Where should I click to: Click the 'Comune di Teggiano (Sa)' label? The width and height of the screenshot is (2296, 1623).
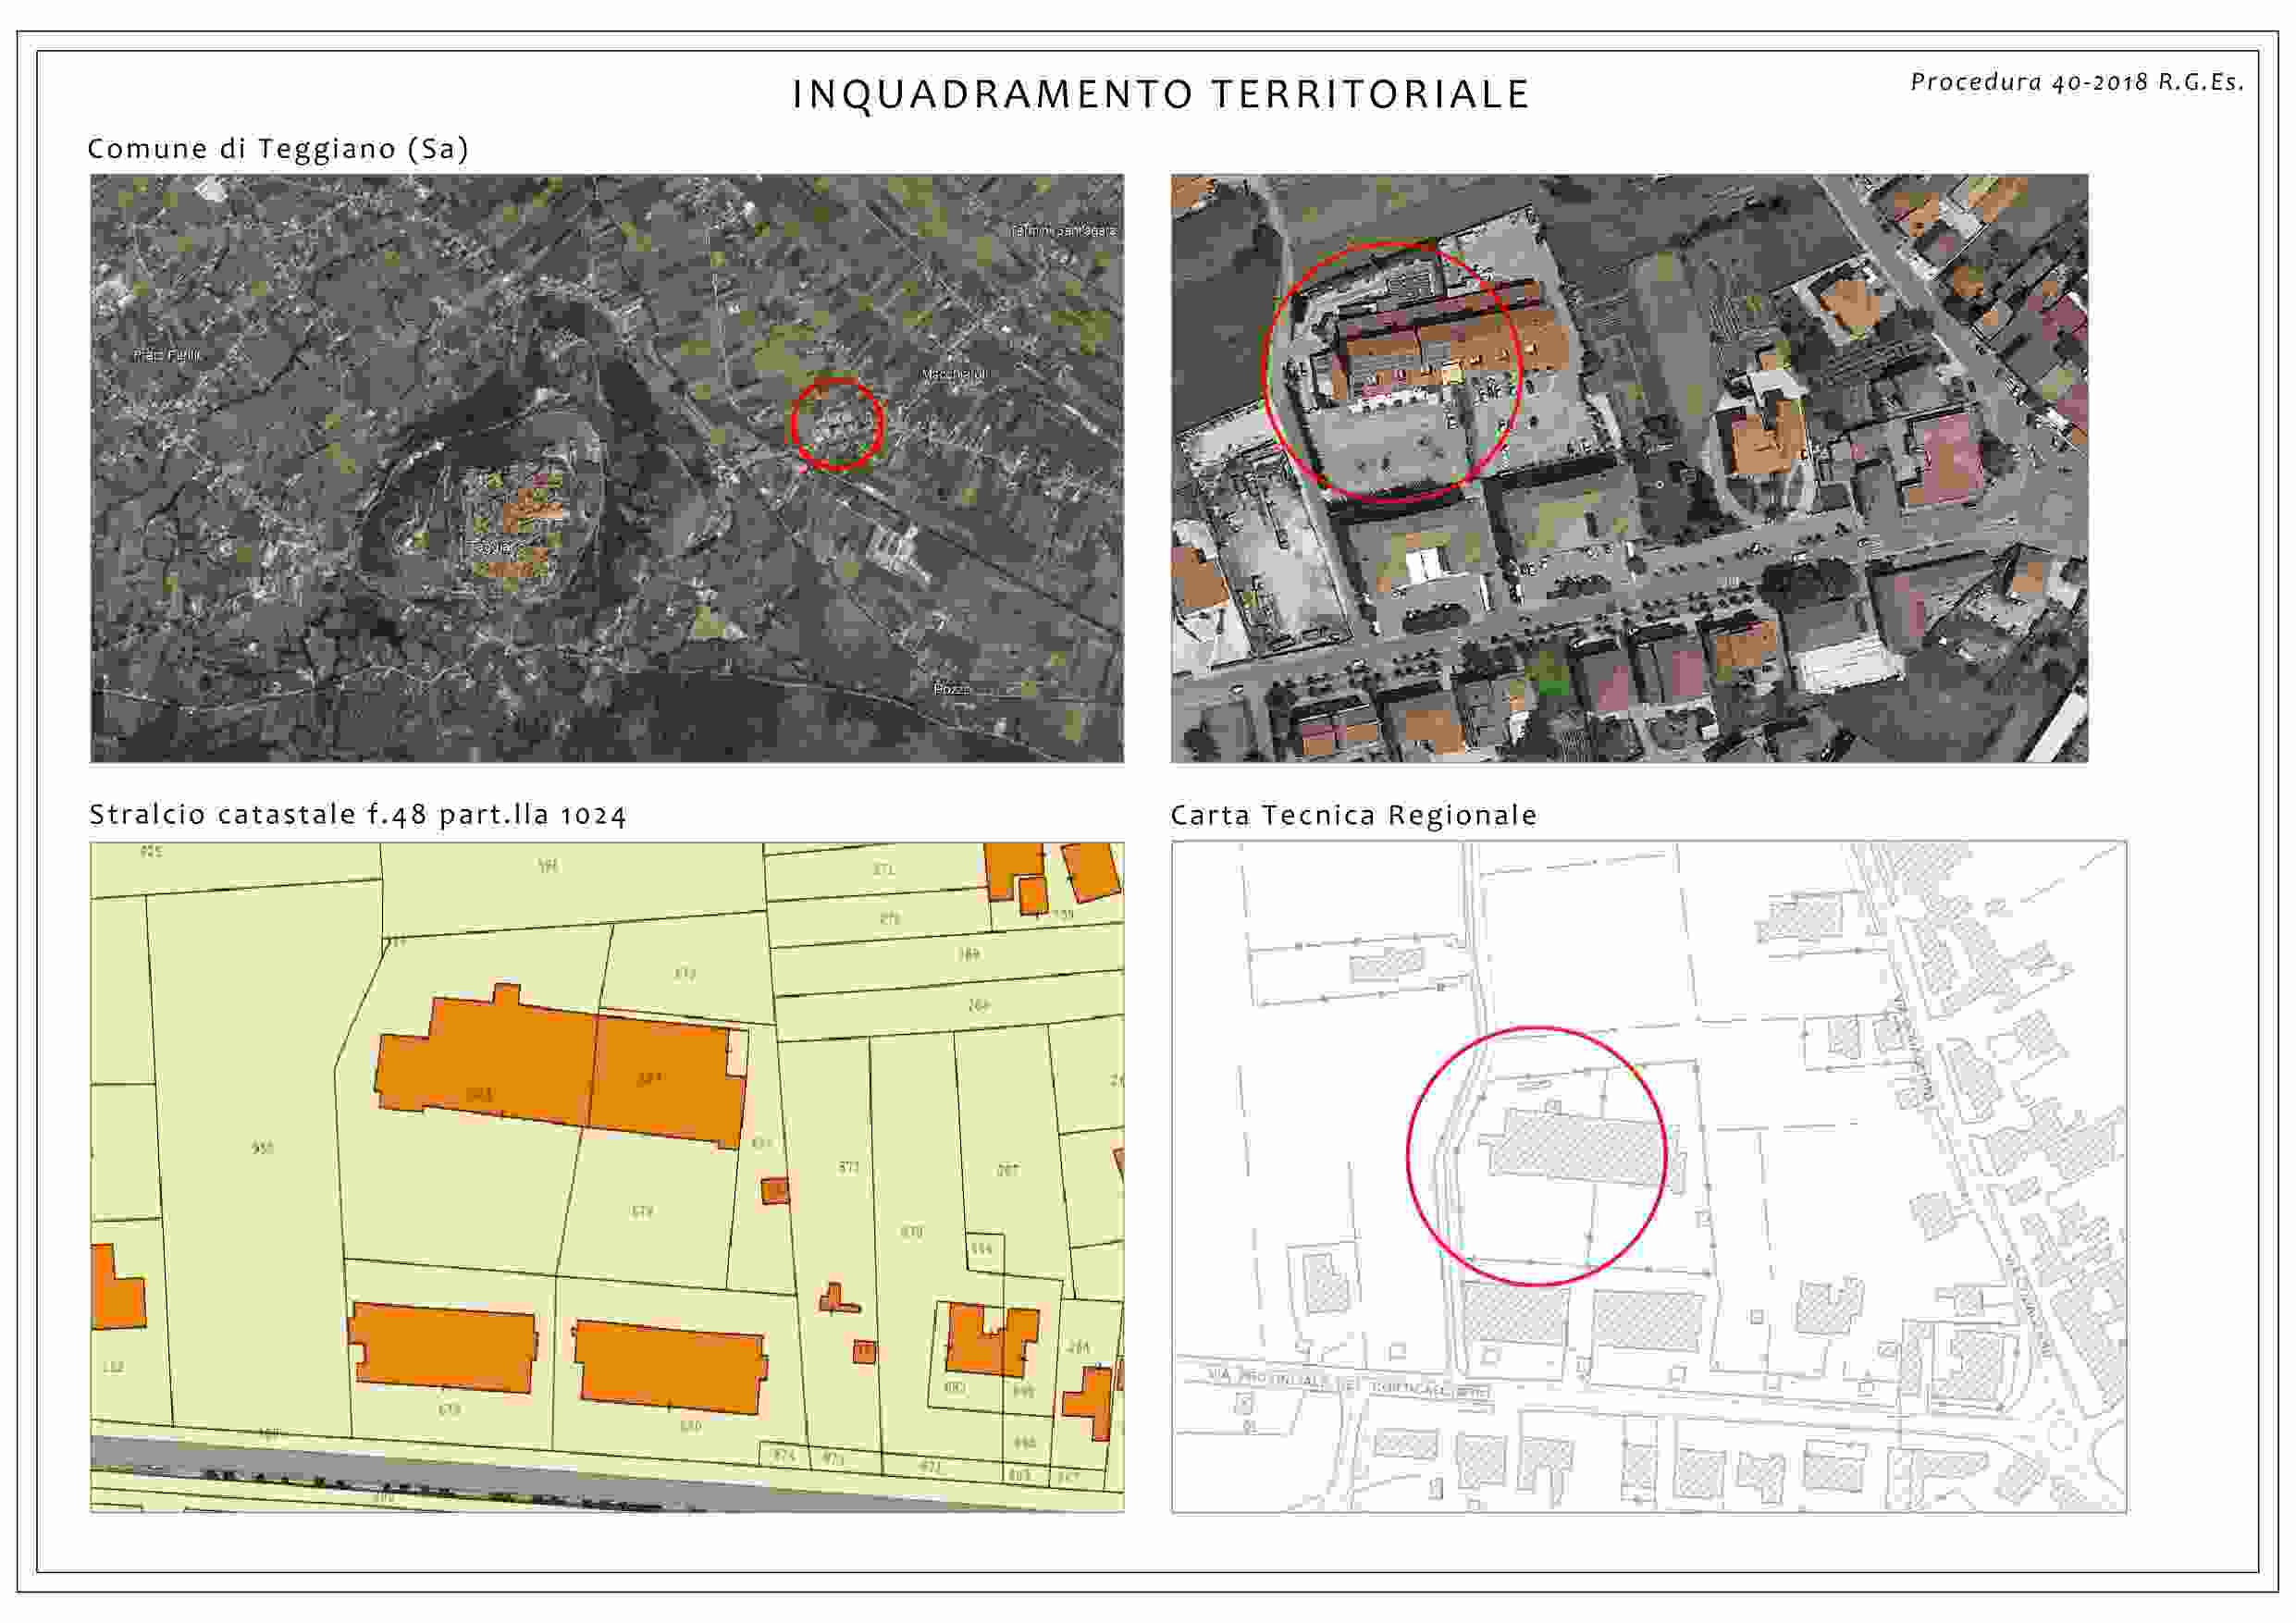click(x=278, y=149)
